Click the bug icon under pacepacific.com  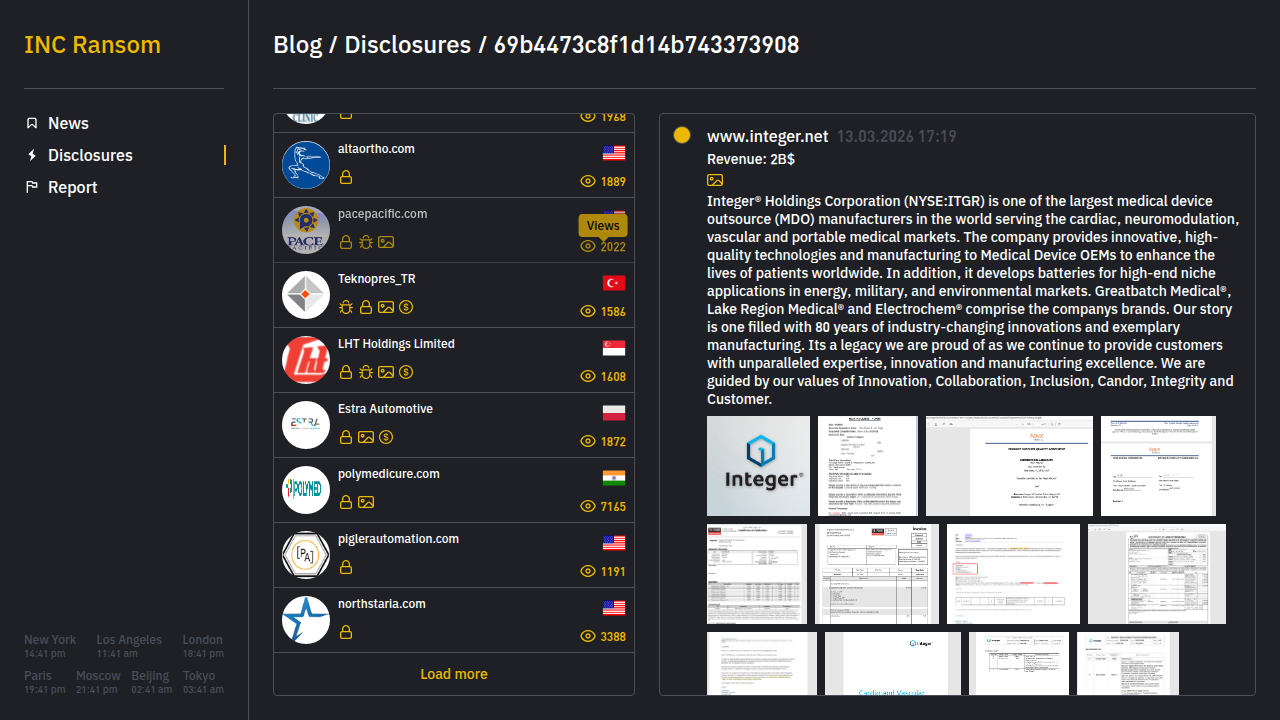point(366,242)
